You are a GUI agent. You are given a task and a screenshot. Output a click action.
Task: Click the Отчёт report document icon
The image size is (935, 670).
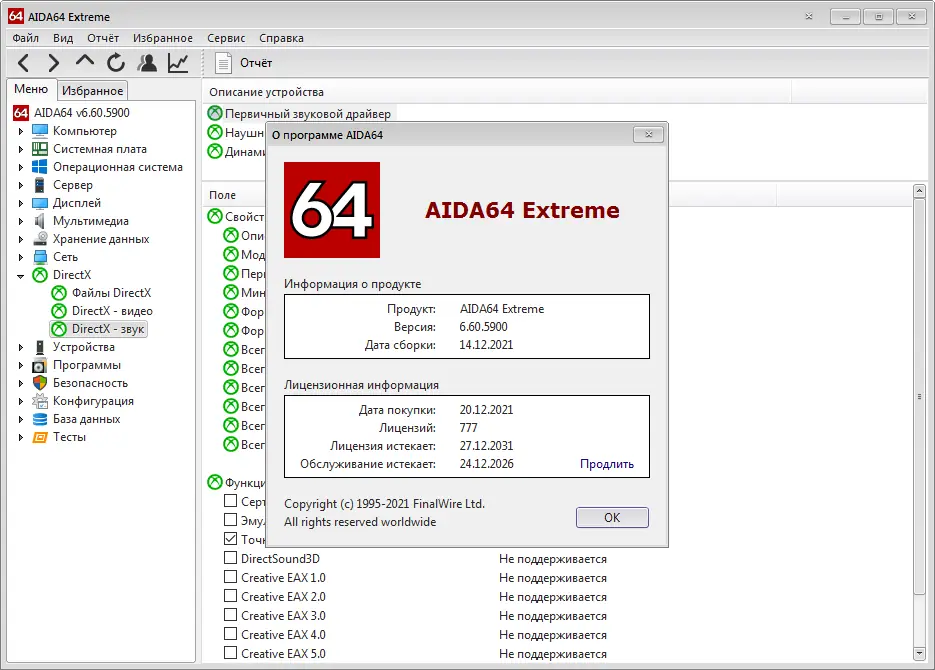[223, 63]
